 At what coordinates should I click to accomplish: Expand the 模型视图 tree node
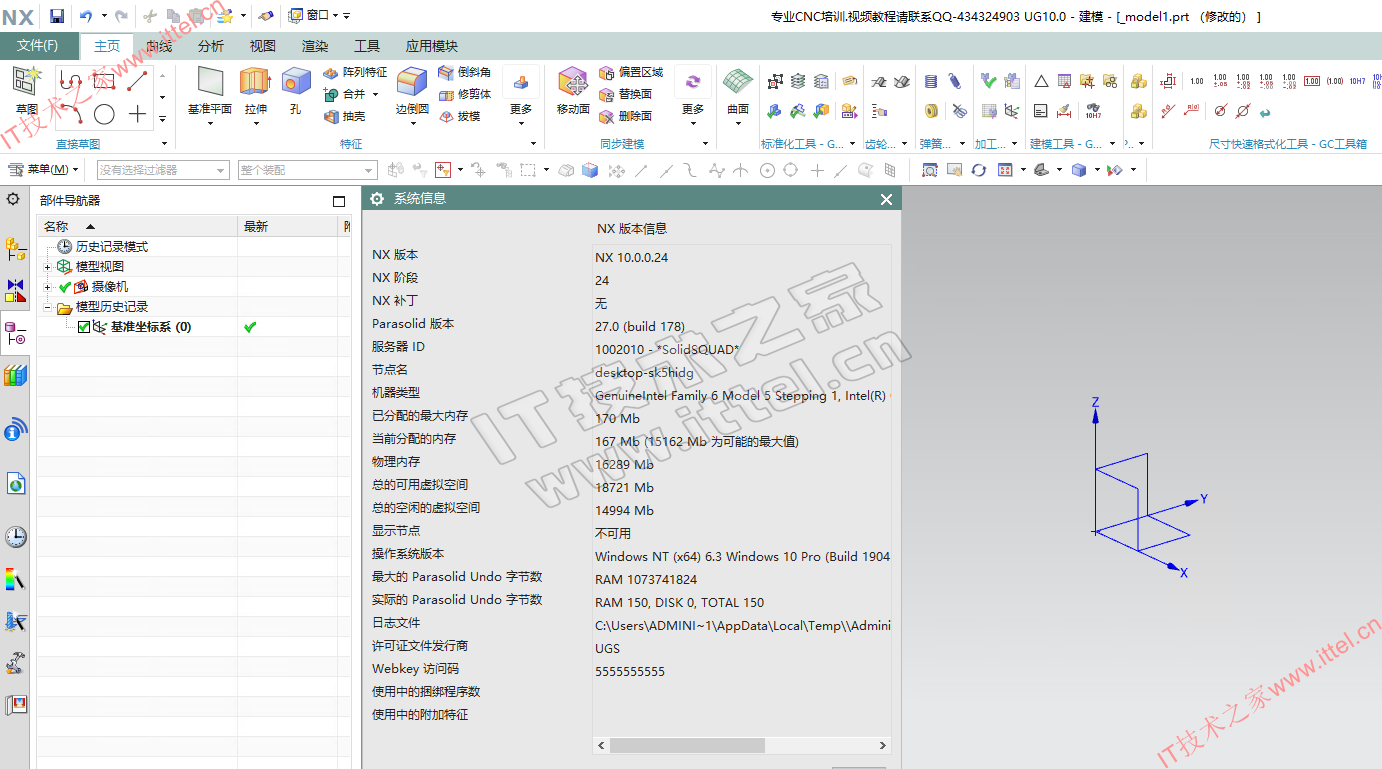pyautogui.click(x=47, y=267)
